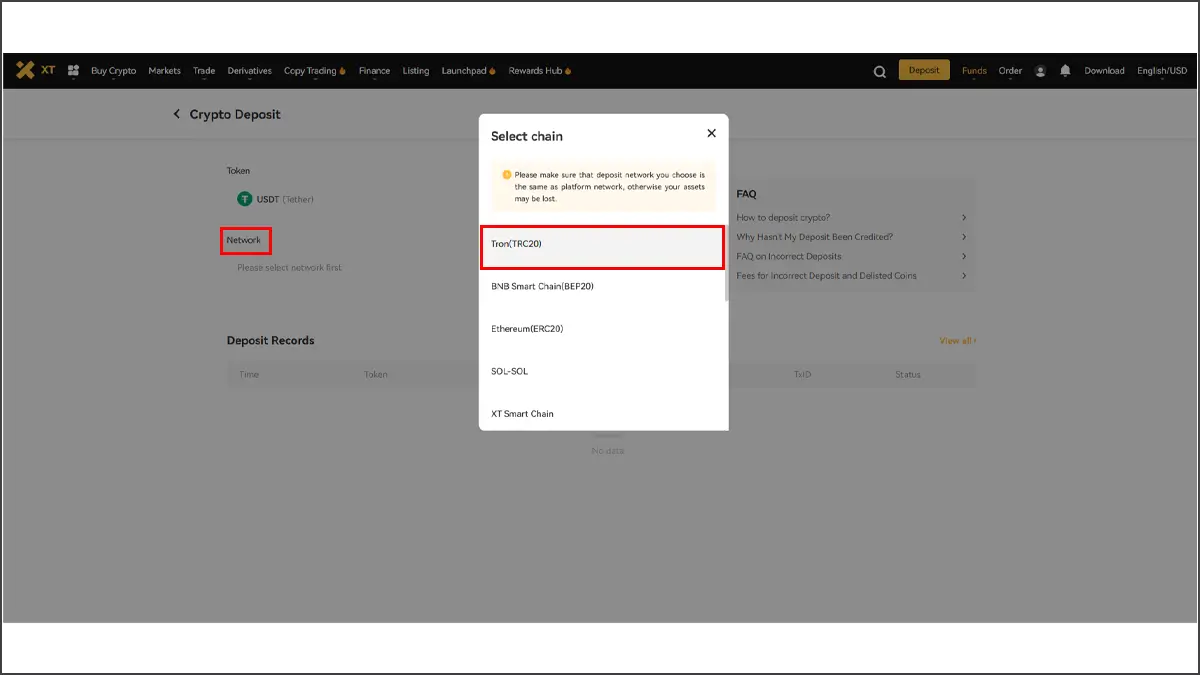
Task: Select BNB Smart Chain(BEP20) chain
Action: point(602,286)
